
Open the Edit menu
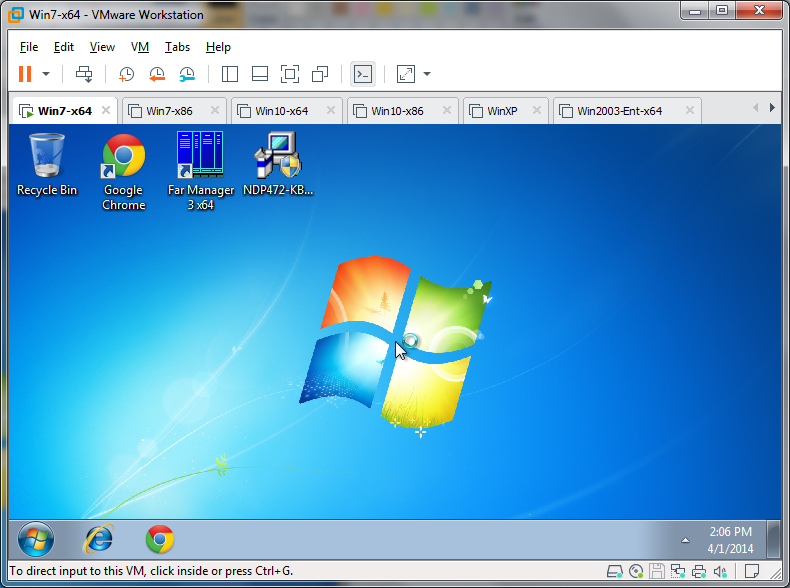(63, 47)
